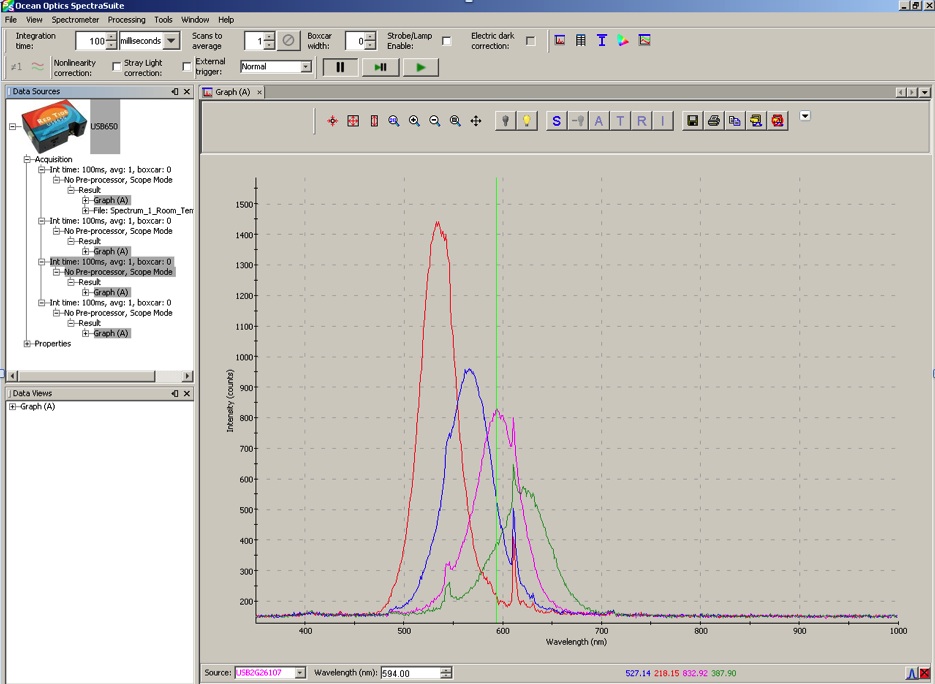
Task: Pause the spectrum acquisition
Action: 340,67
